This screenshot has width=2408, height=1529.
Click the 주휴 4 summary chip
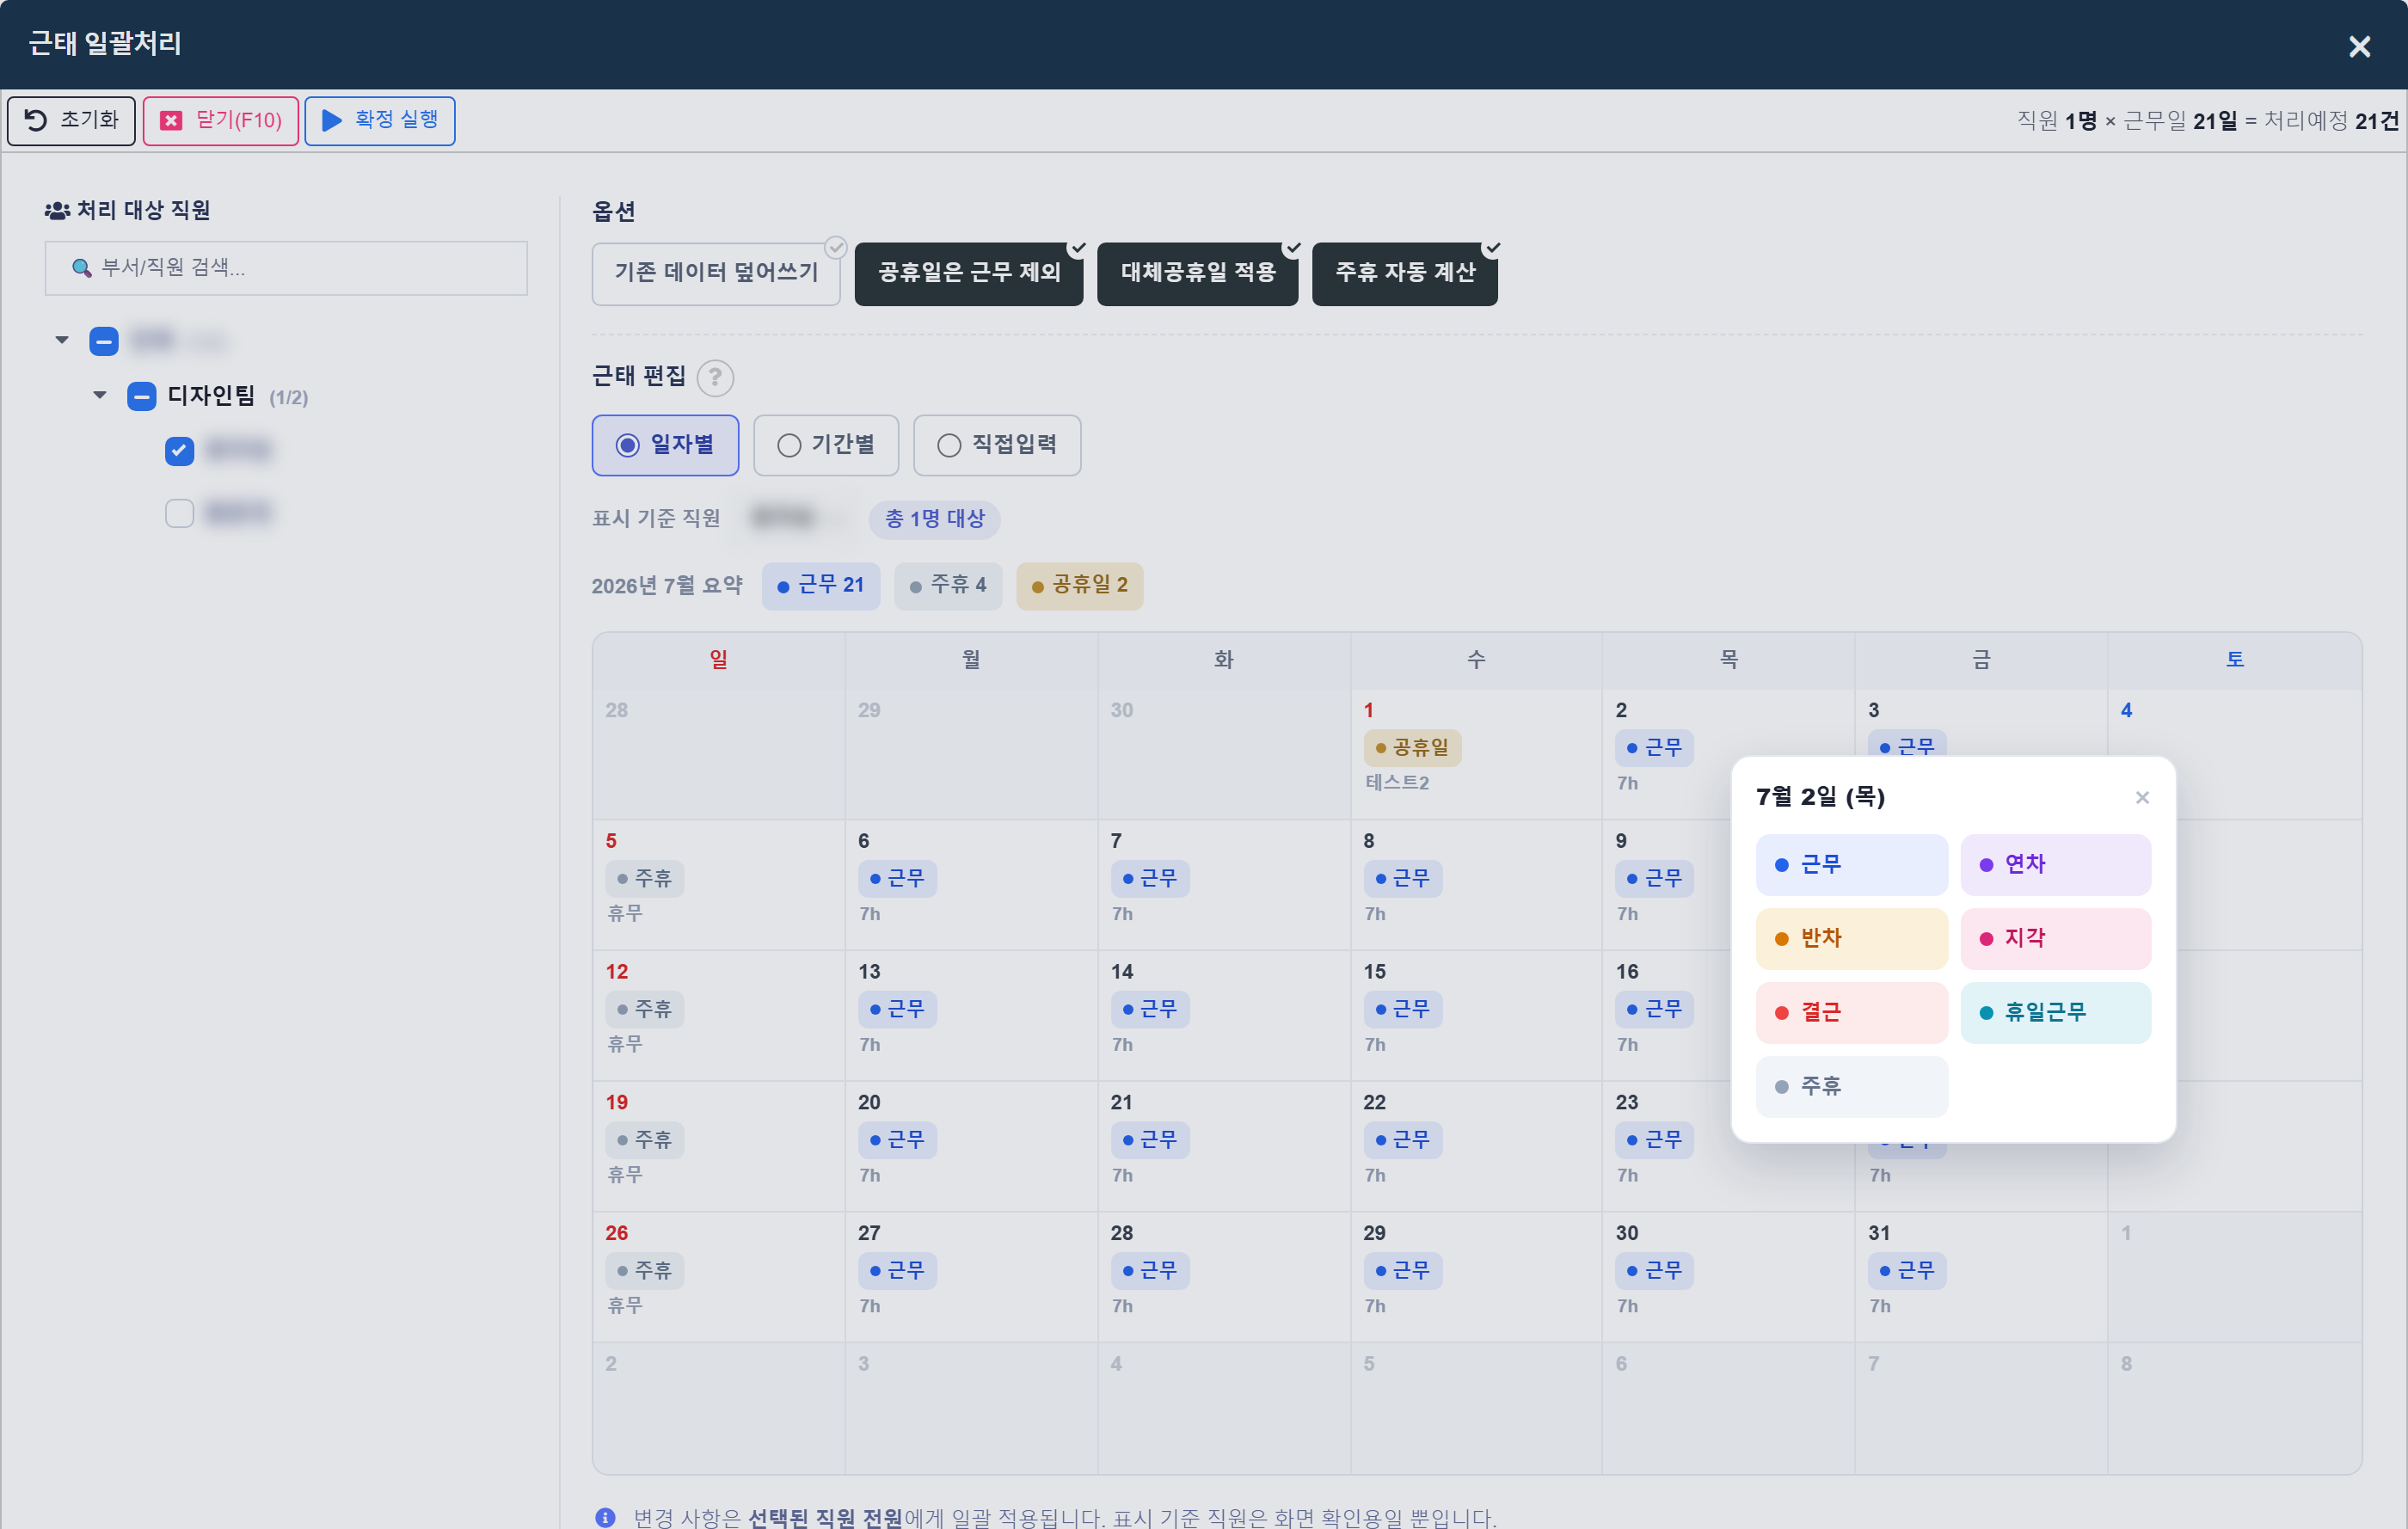(x=947, y=585)
